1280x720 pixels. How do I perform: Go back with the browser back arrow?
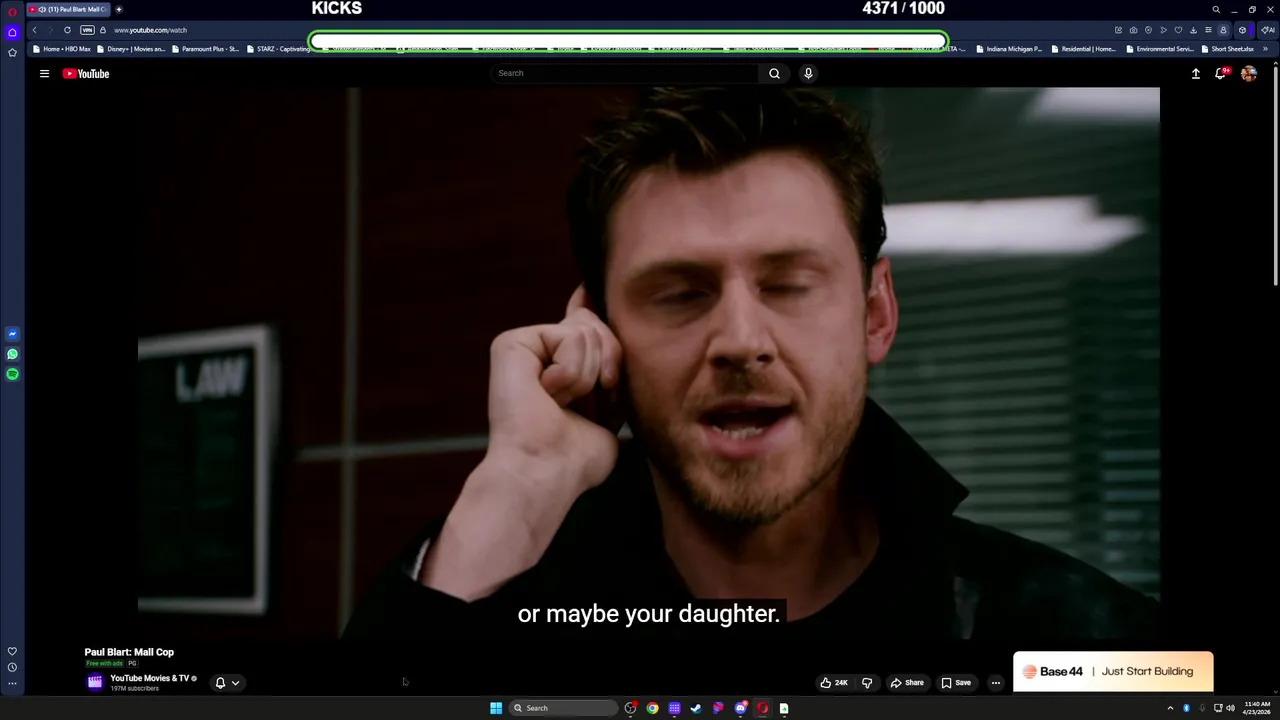34,30
